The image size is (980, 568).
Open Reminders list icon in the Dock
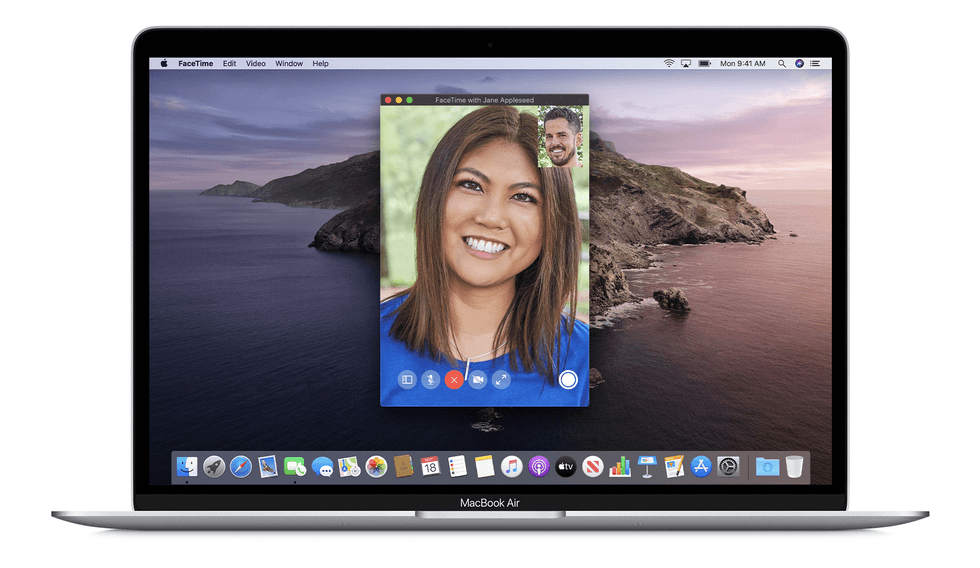(x=458, y=466)
